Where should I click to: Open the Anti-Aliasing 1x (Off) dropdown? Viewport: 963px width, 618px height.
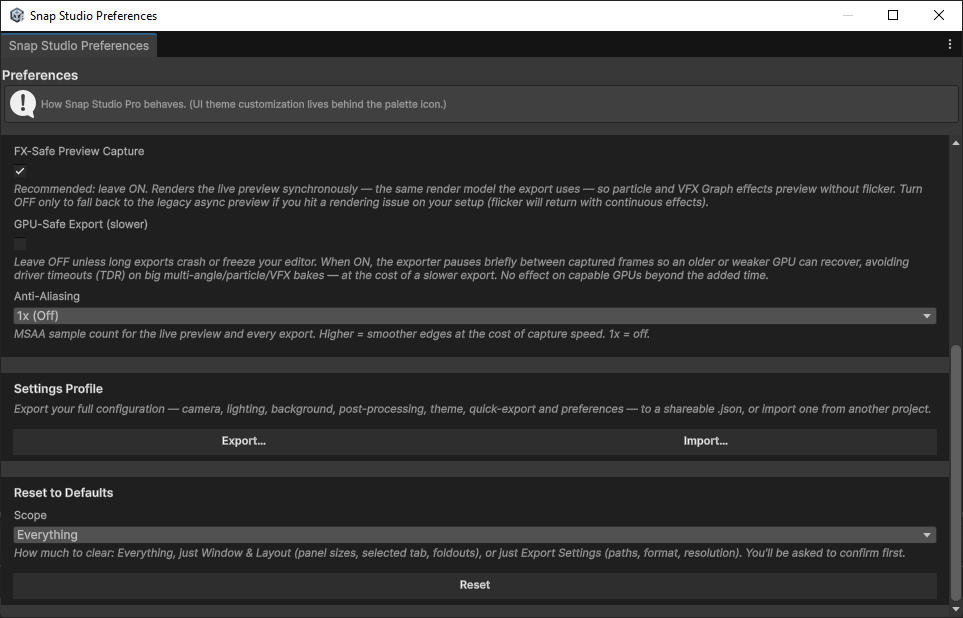pyautogui.click(x=475, y=316)
